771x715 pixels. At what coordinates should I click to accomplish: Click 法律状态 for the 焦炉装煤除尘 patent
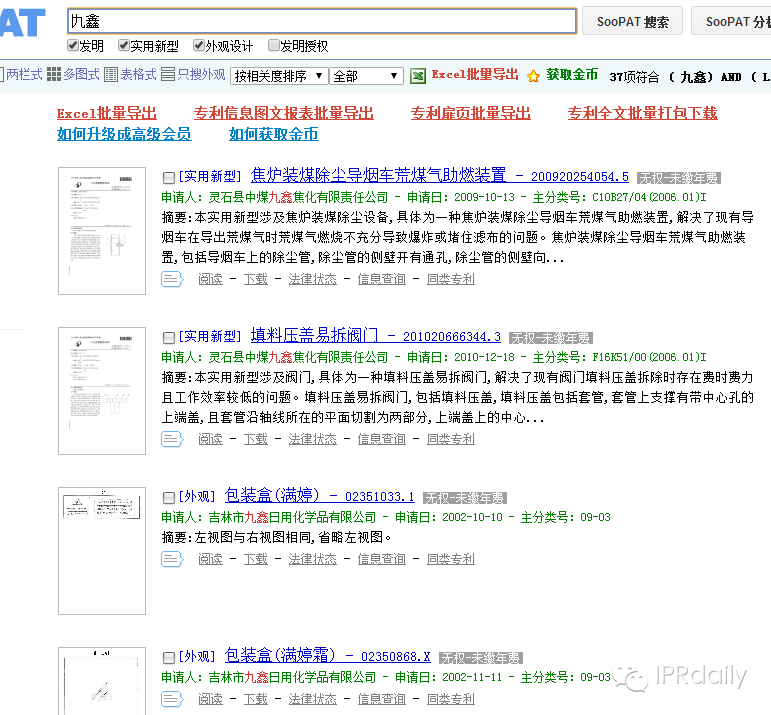(313, 279)
